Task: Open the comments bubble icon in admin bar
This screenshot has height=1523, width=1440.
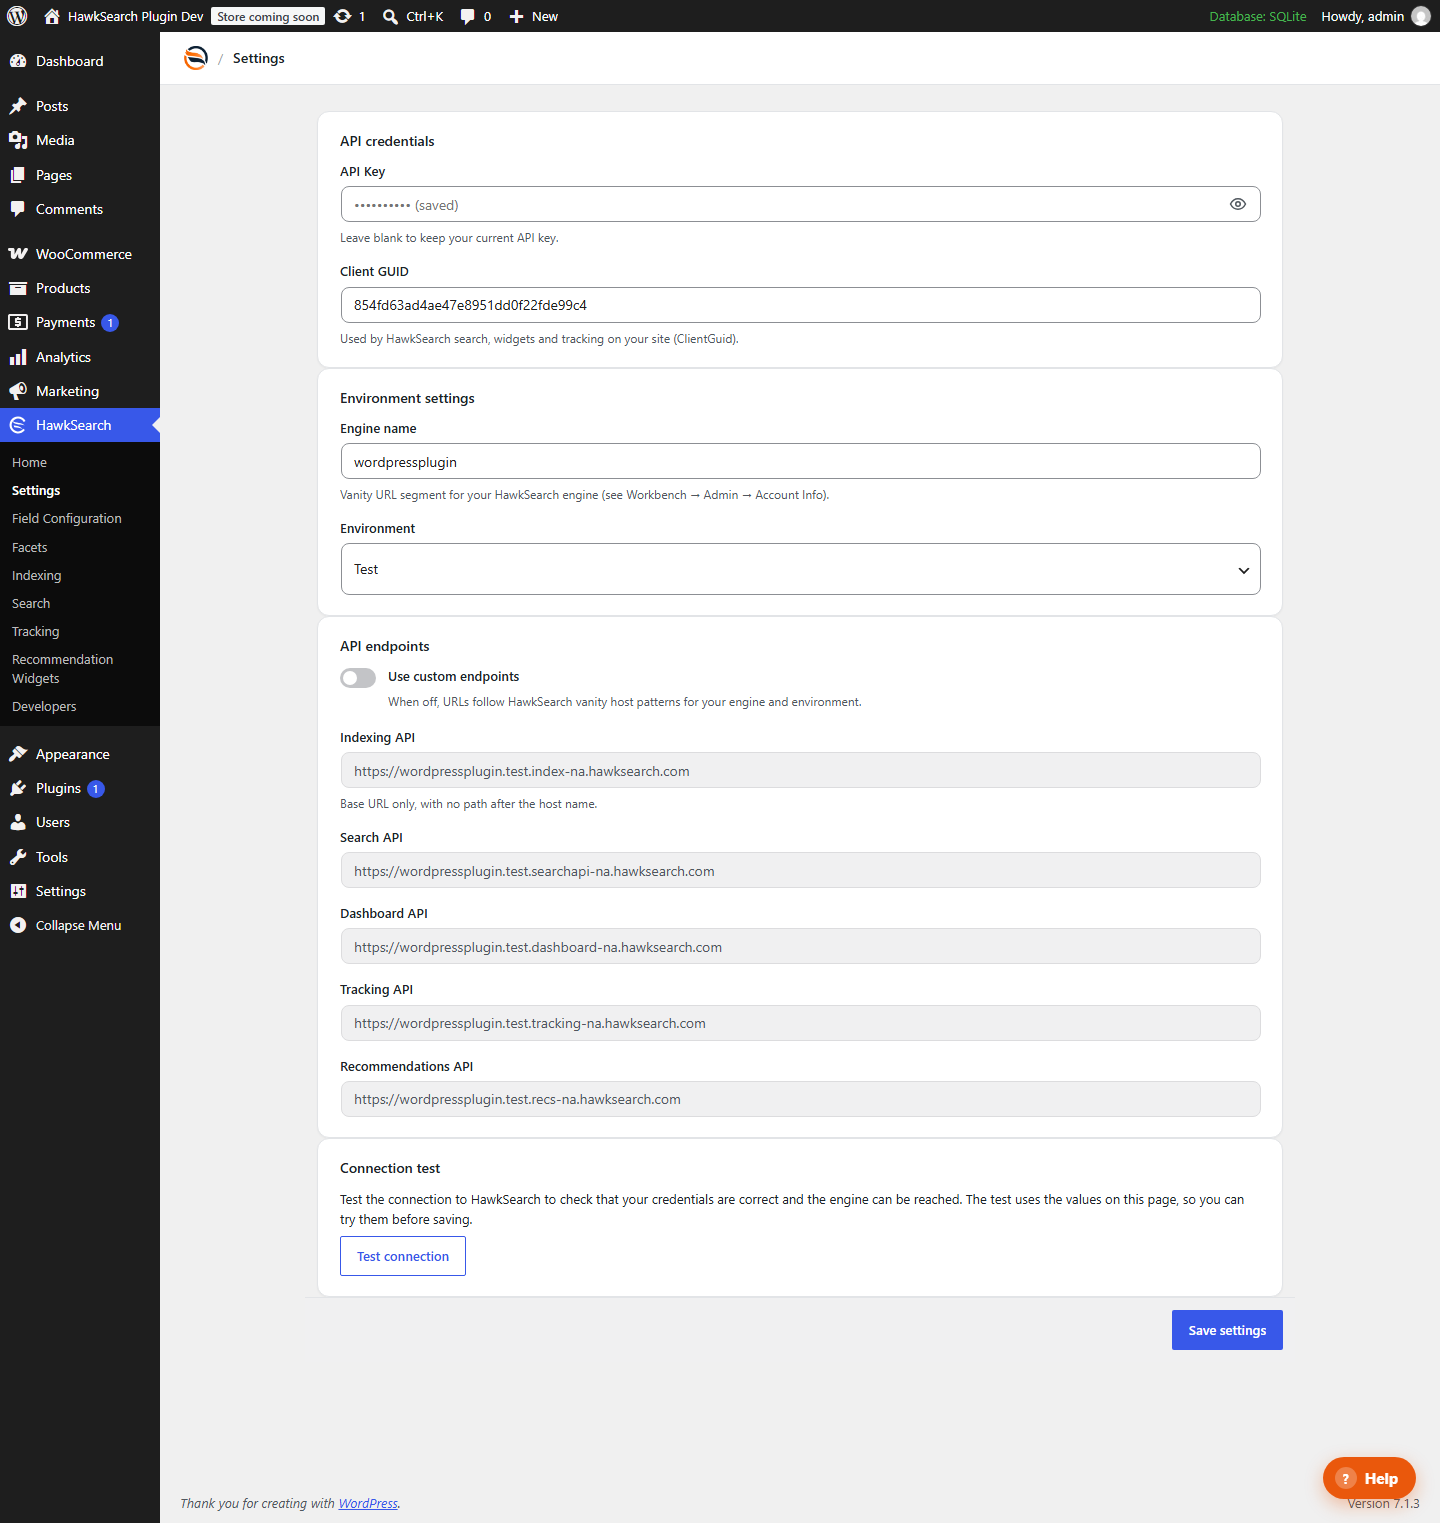Action: pos(467,17)
